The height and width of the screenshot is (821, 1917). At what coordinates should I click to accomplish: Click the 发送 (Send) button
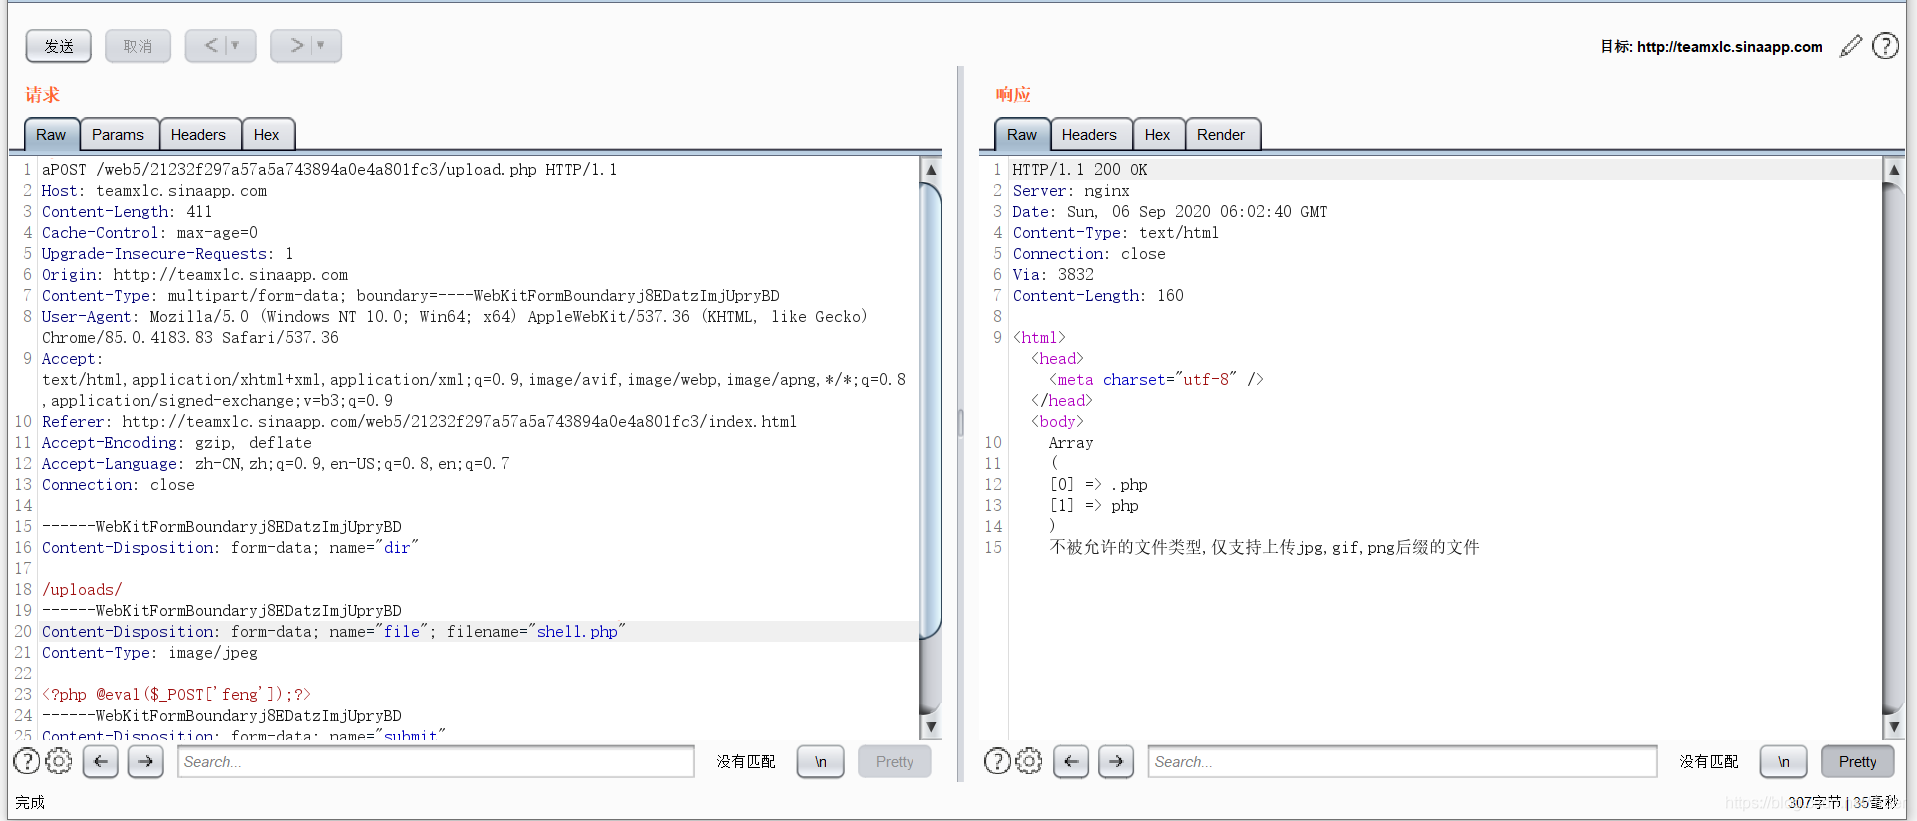[59, 46]
